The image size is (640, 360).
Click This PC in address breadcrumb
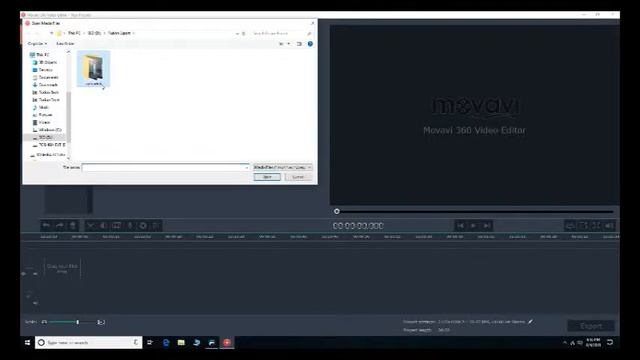(x=74, y=33)
